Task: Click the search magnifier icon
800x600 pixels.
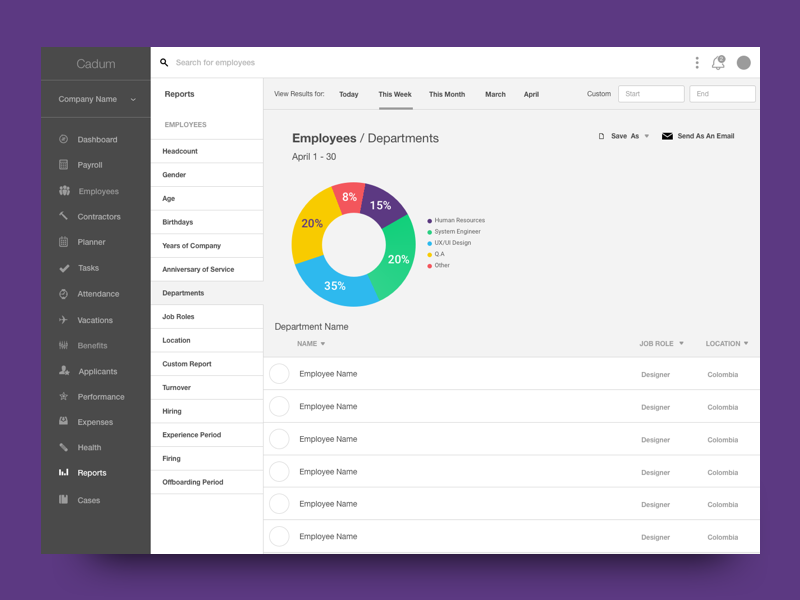Action: coord(164,62)
